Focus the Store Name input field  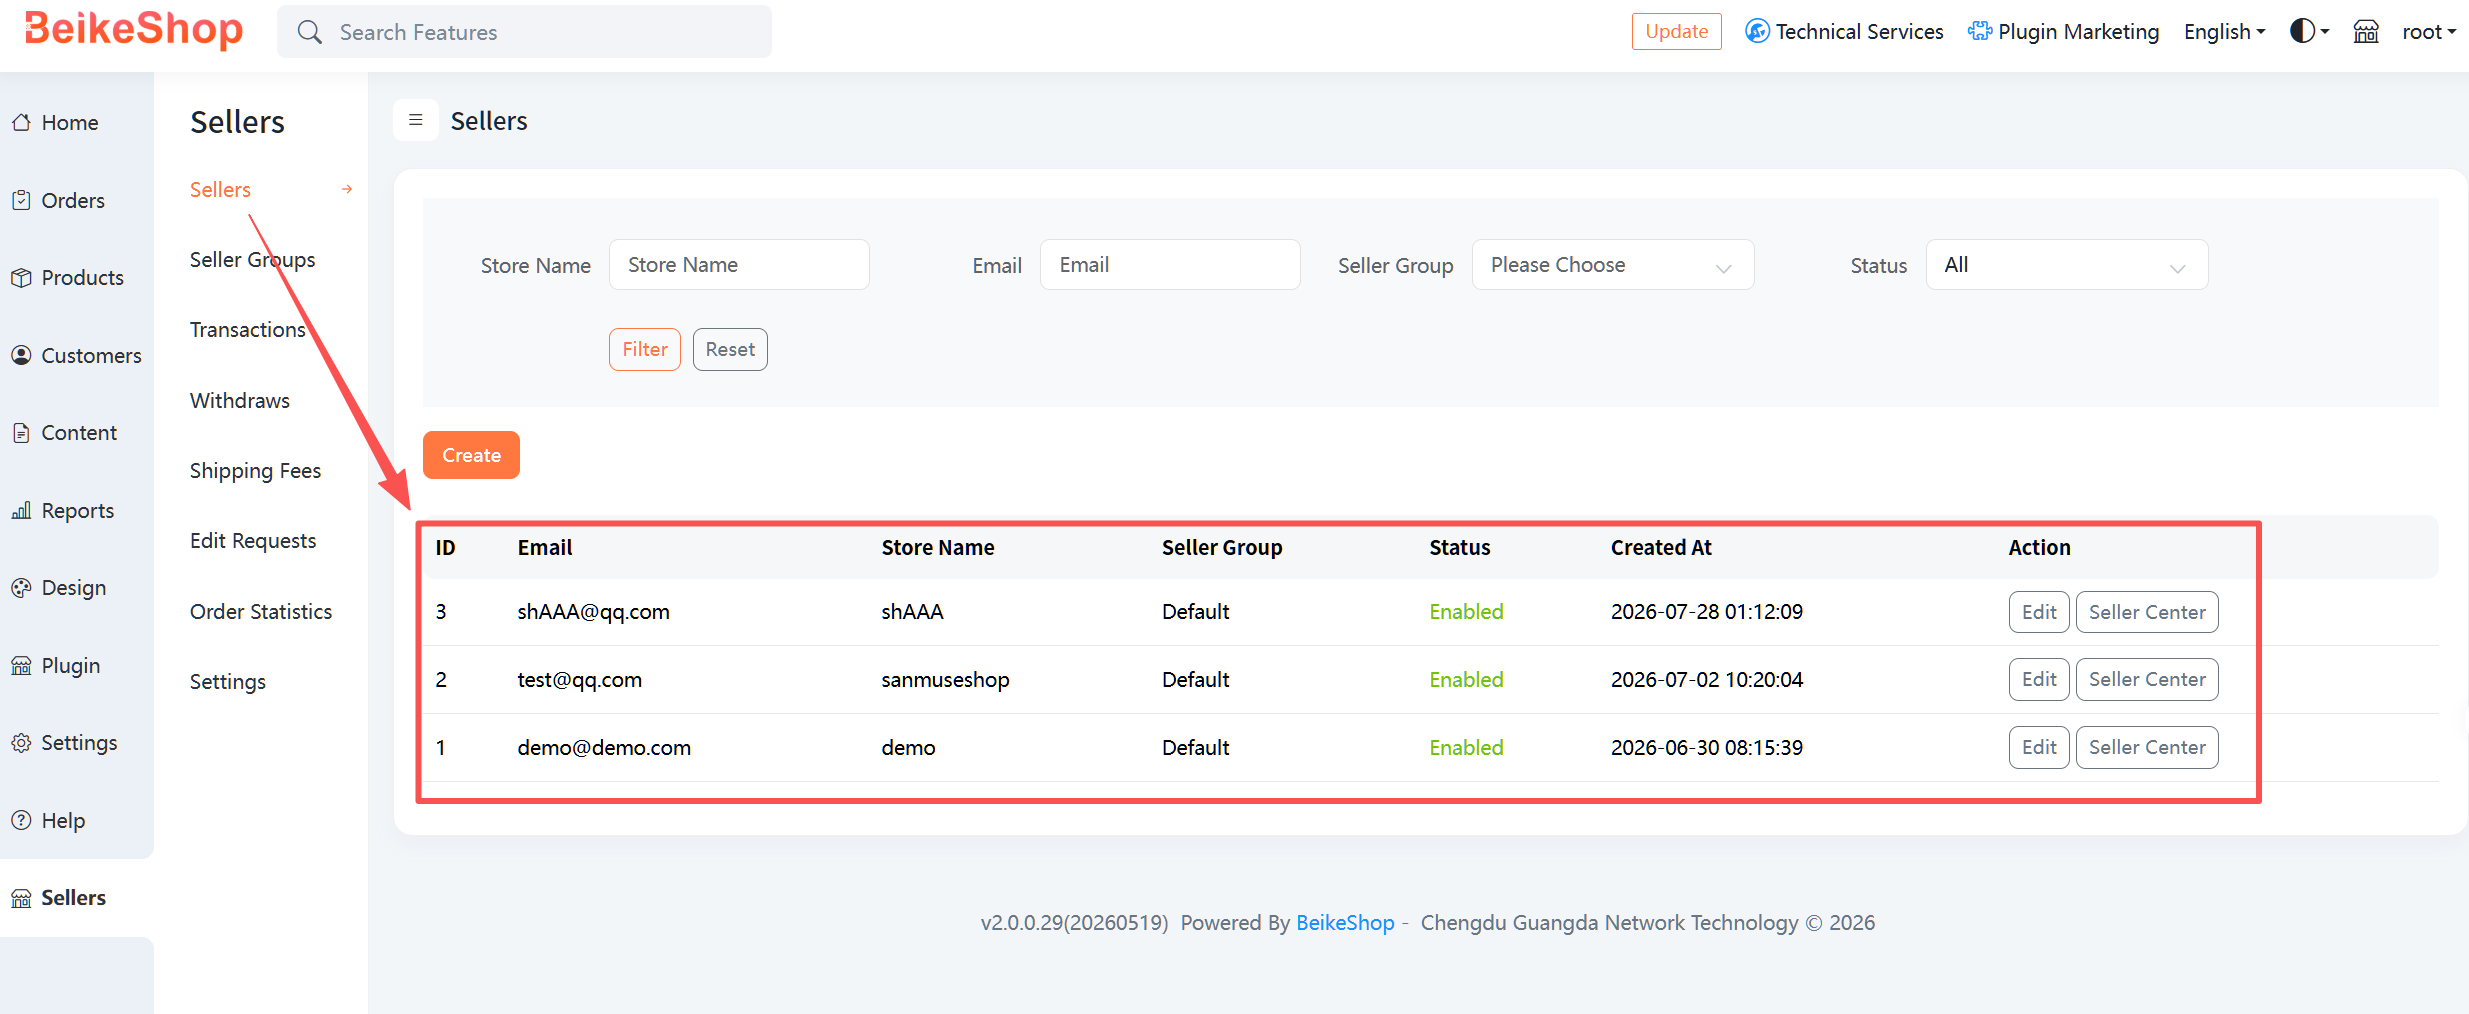click(x=739, y=265)
